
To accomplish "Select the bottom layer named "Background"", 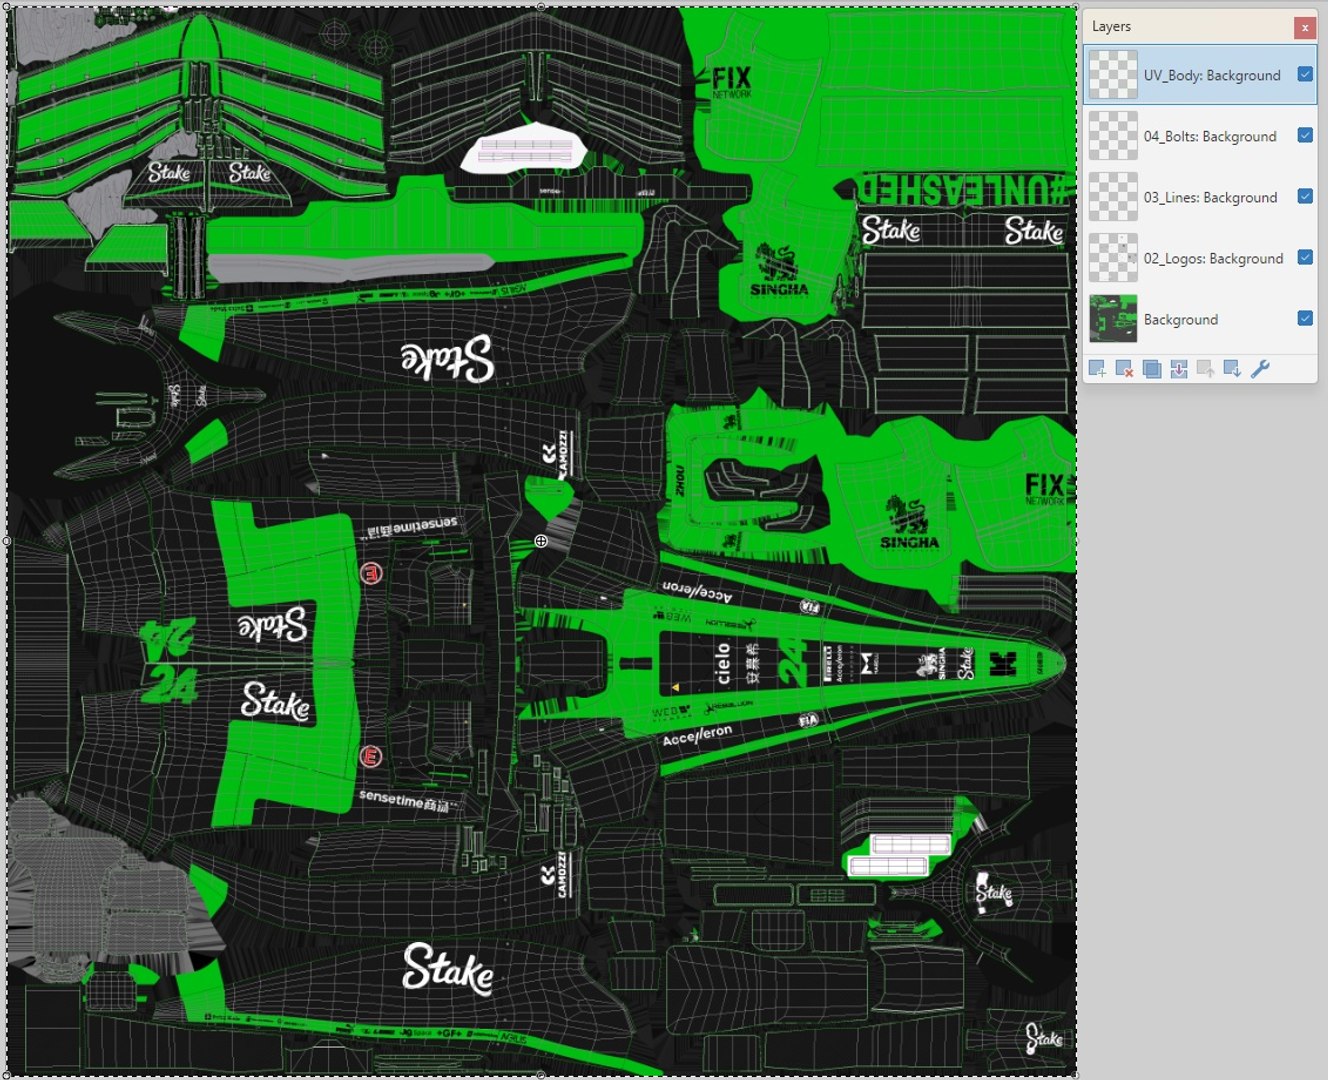I will [1181, 320].
